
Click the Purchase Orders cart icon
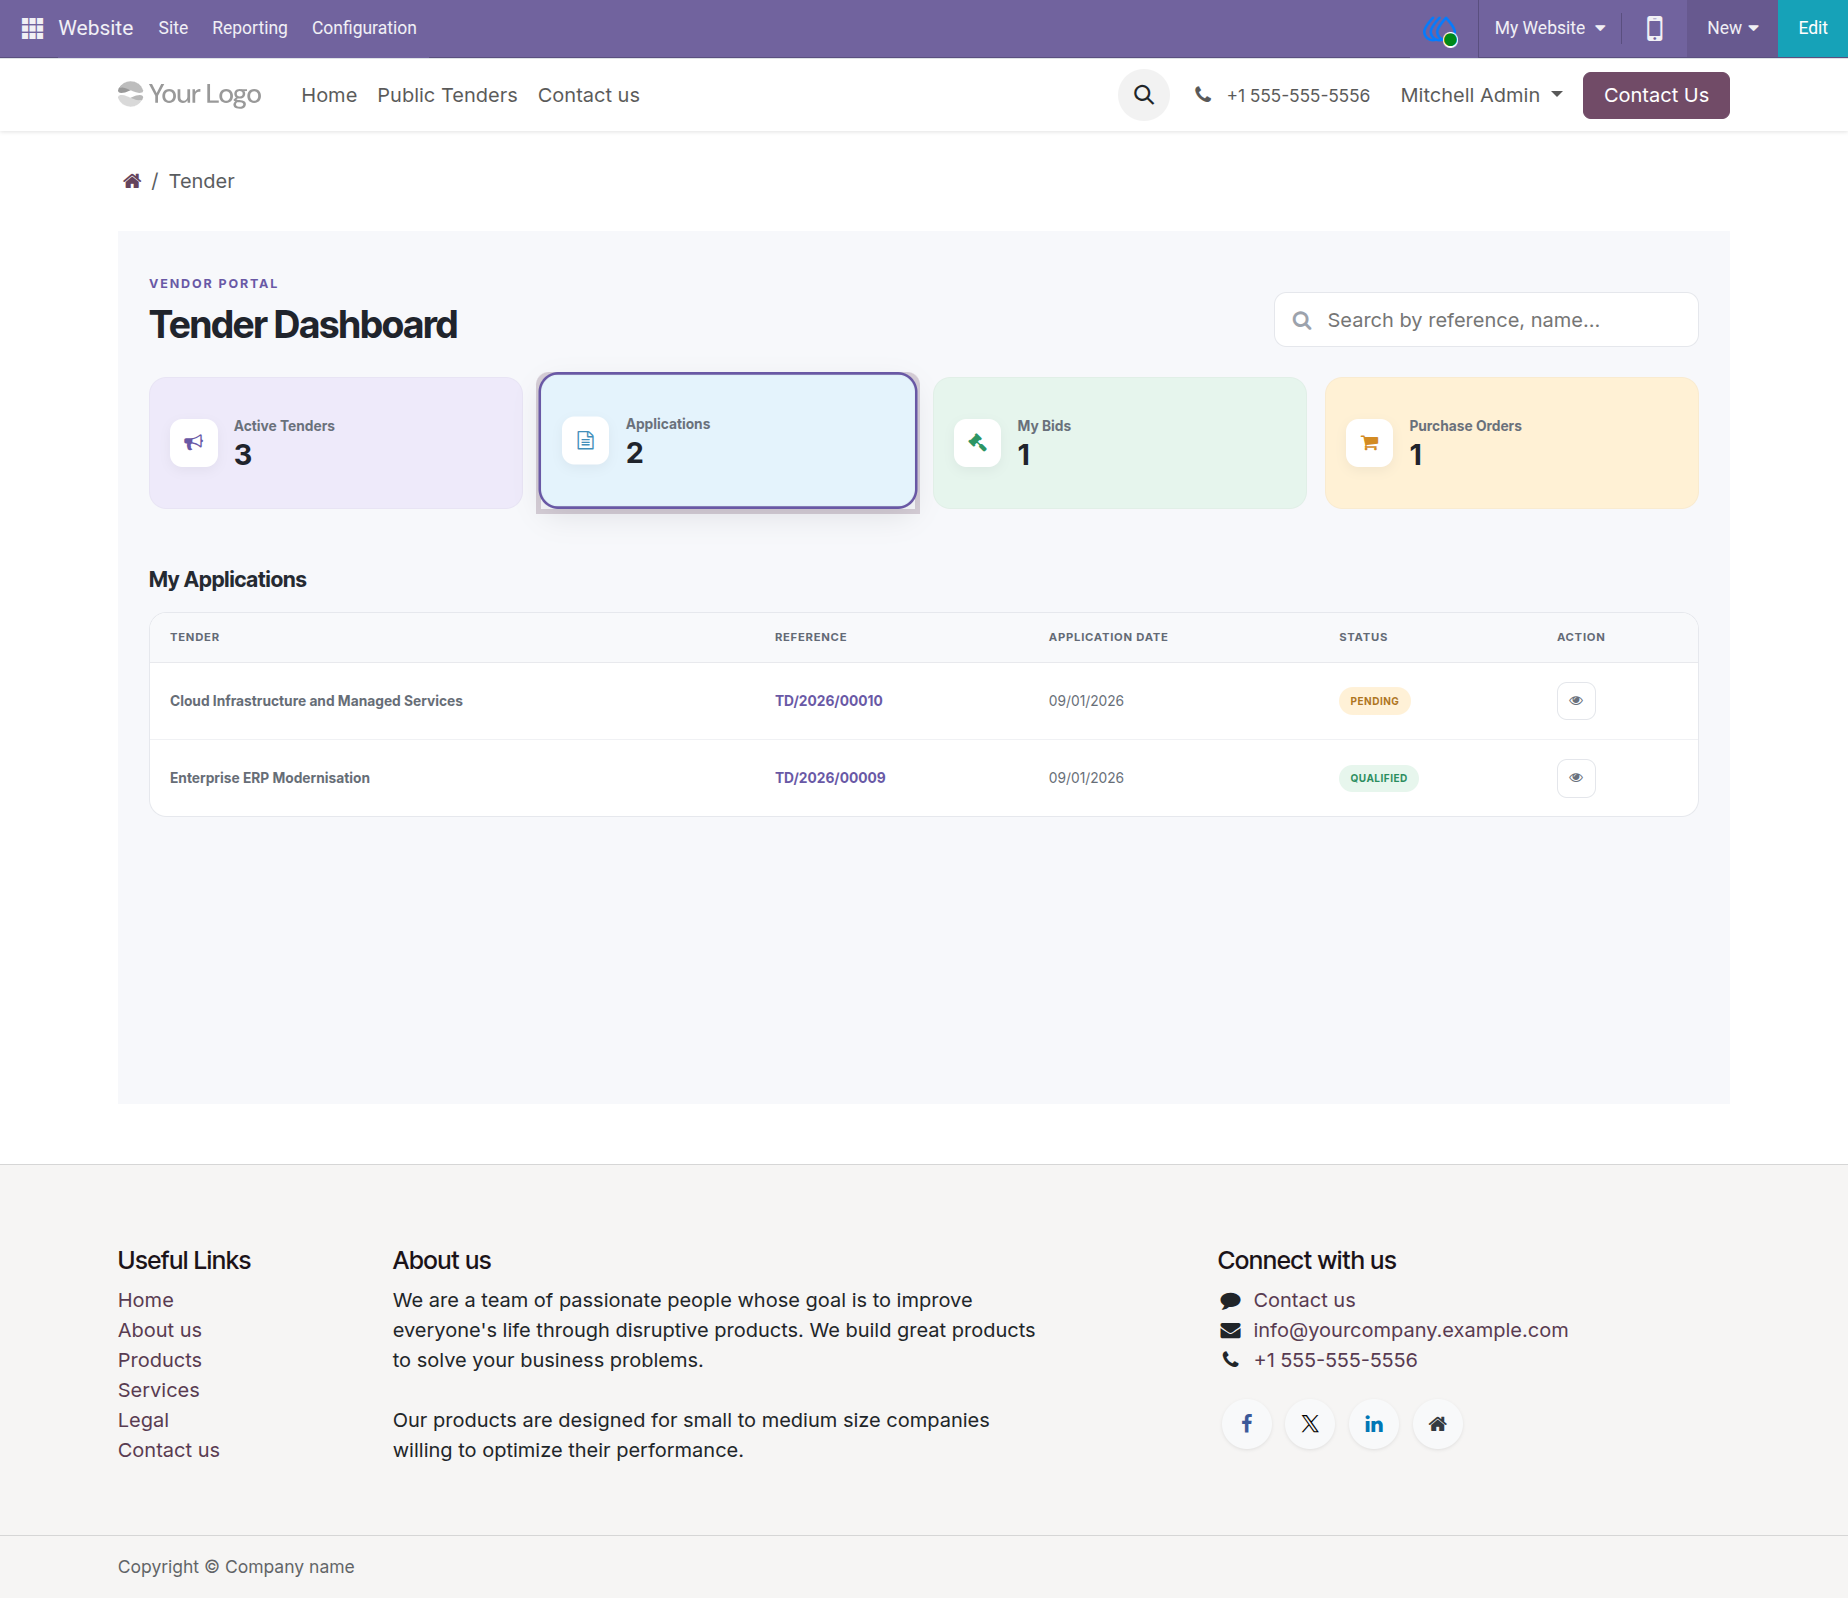tap(1370, 443)
